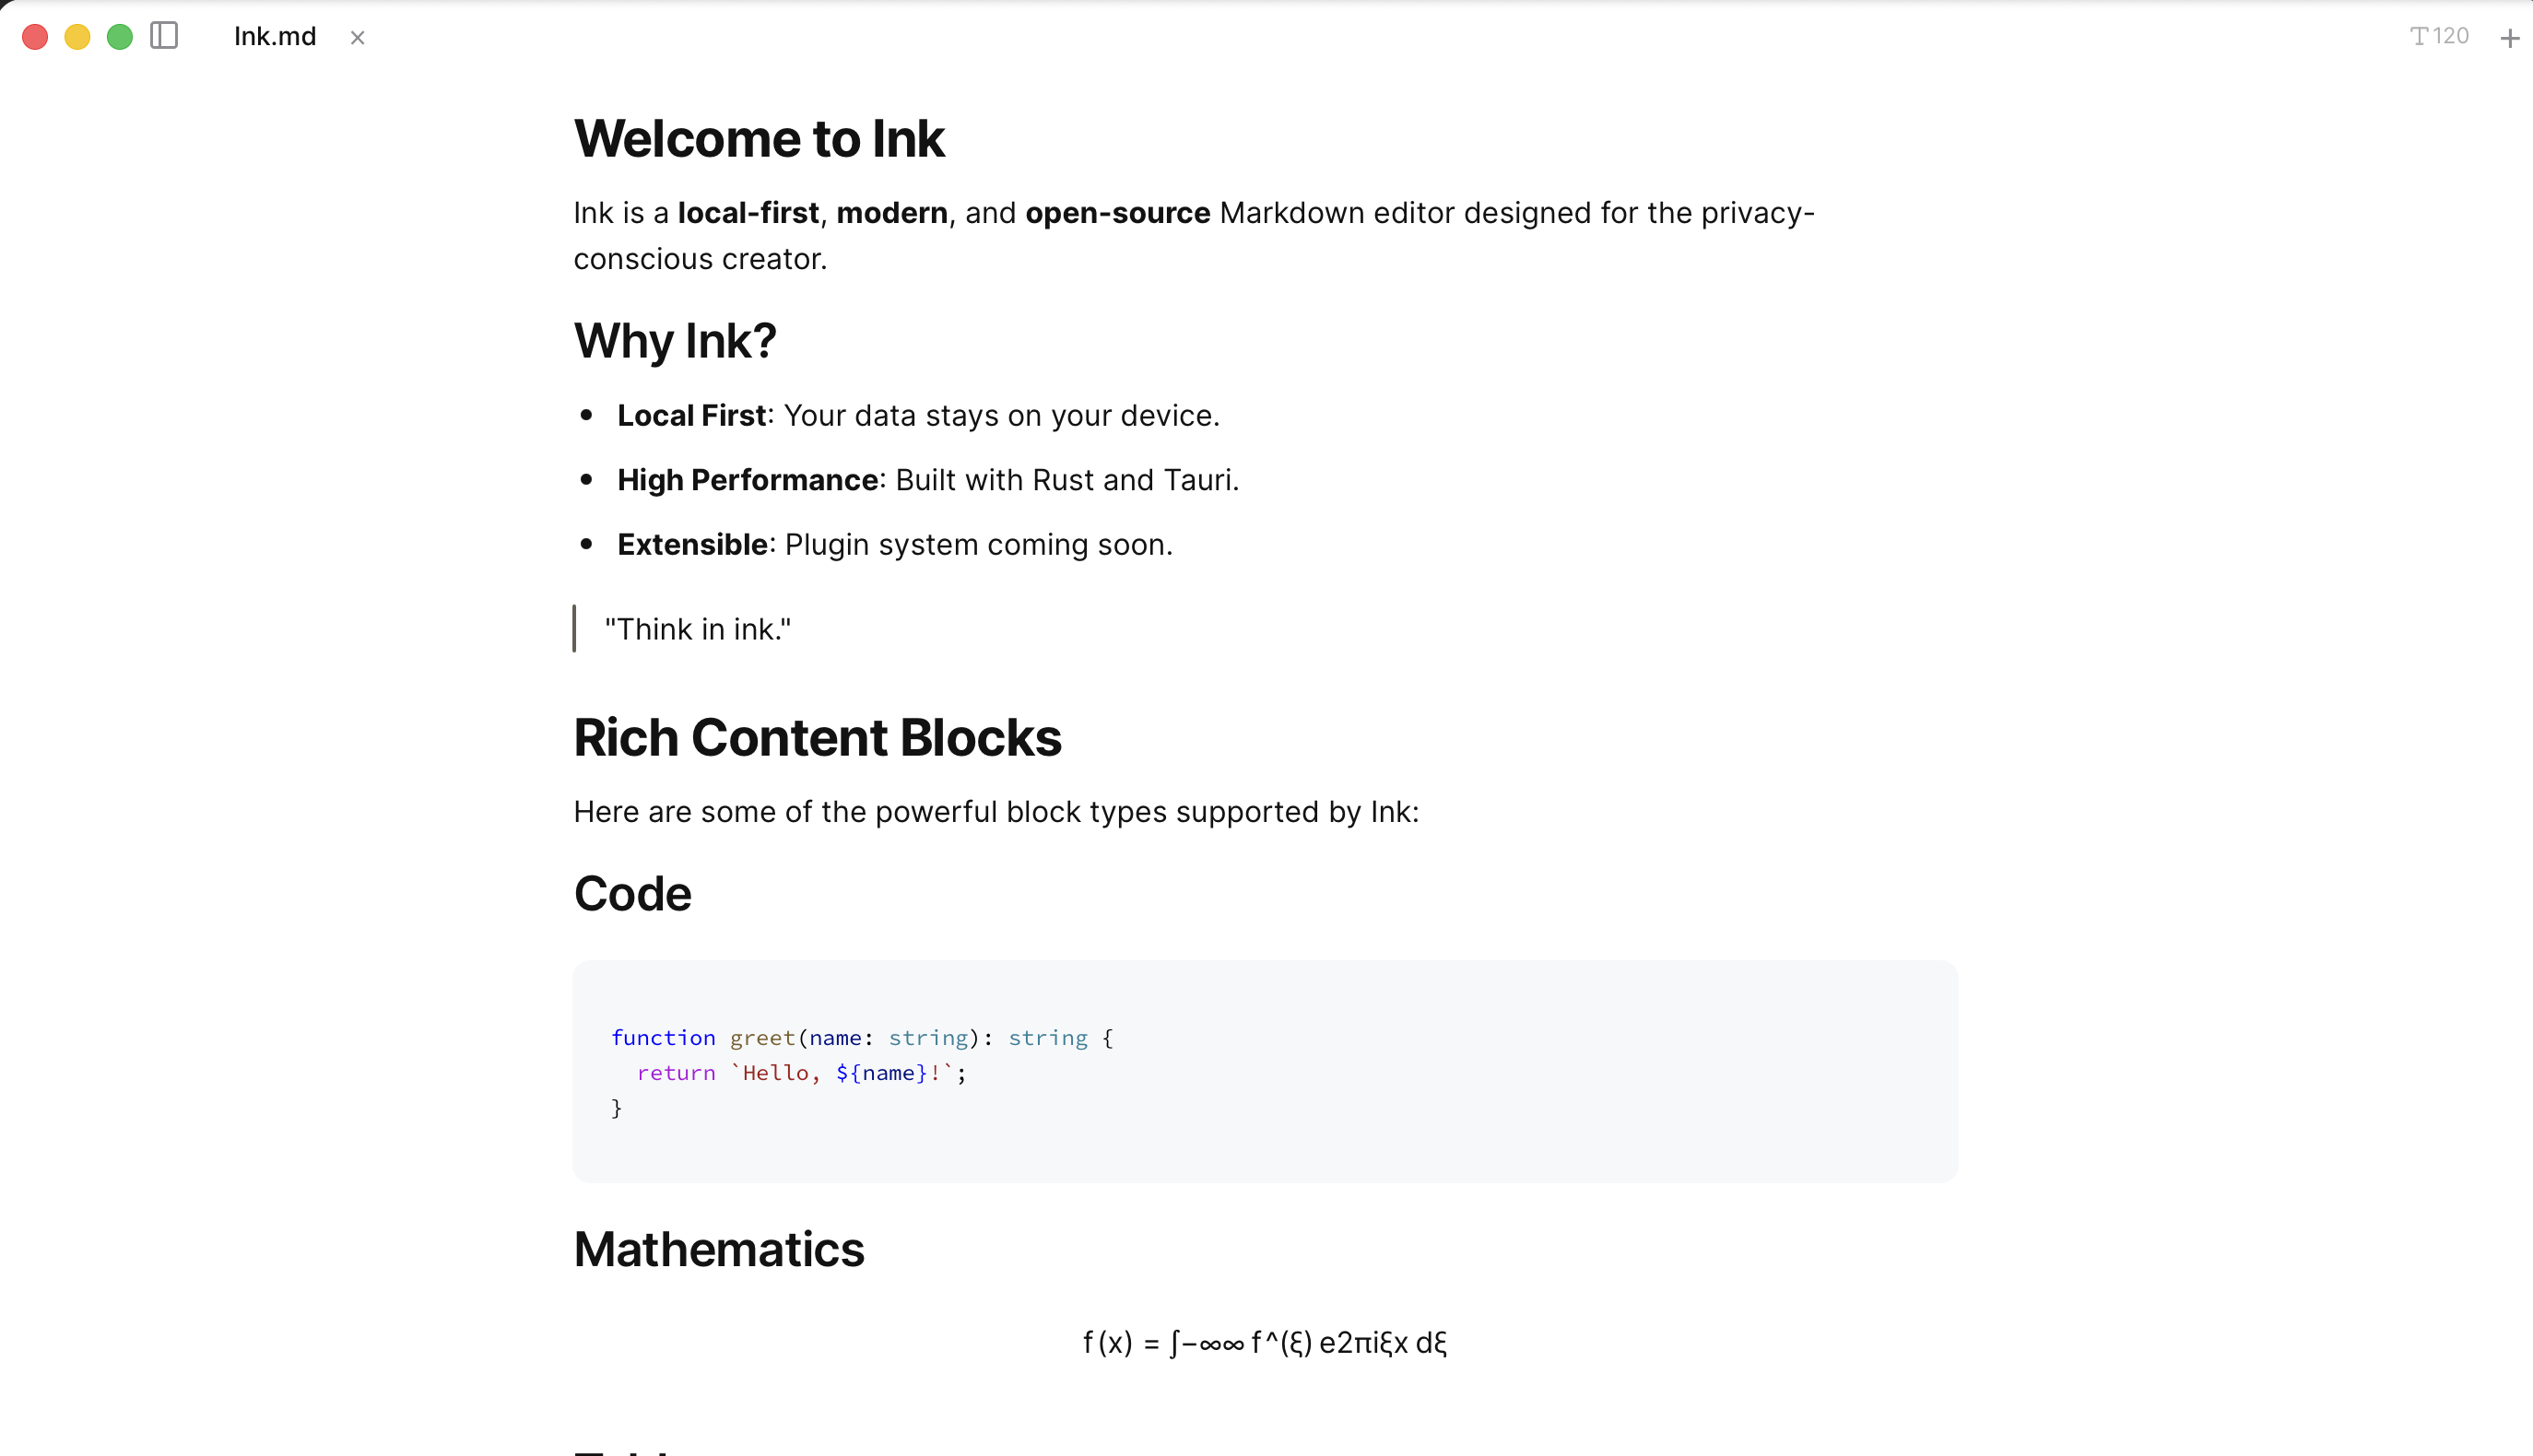Click the font size indicator showing 120
Image resolution: width=2533 pixels, height=1456 pixels.
click(2438, 36)
